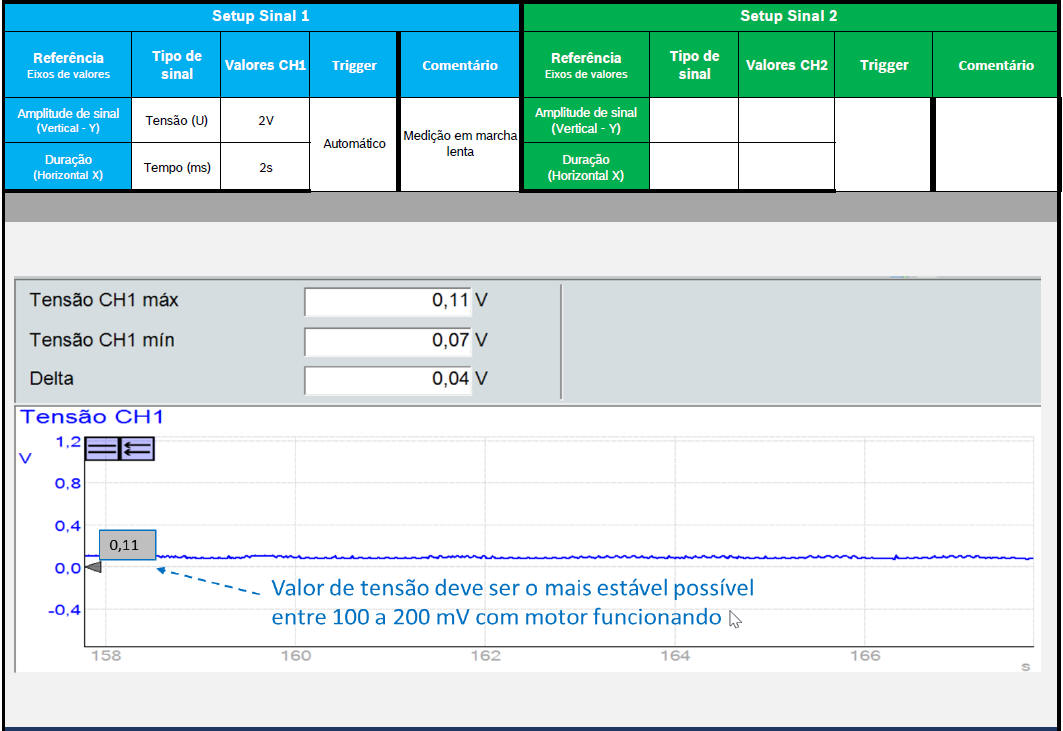
Task: Click the Valores CH2 column header
Action: click(786, 65)
